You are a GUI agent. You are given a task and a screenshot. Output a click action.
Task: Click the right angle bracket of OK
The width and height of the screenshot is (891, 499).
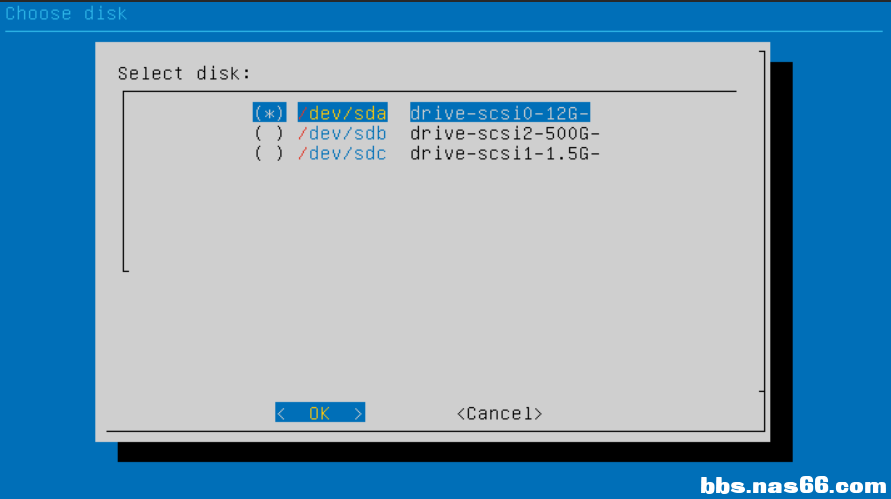click(x=358, y=413)
